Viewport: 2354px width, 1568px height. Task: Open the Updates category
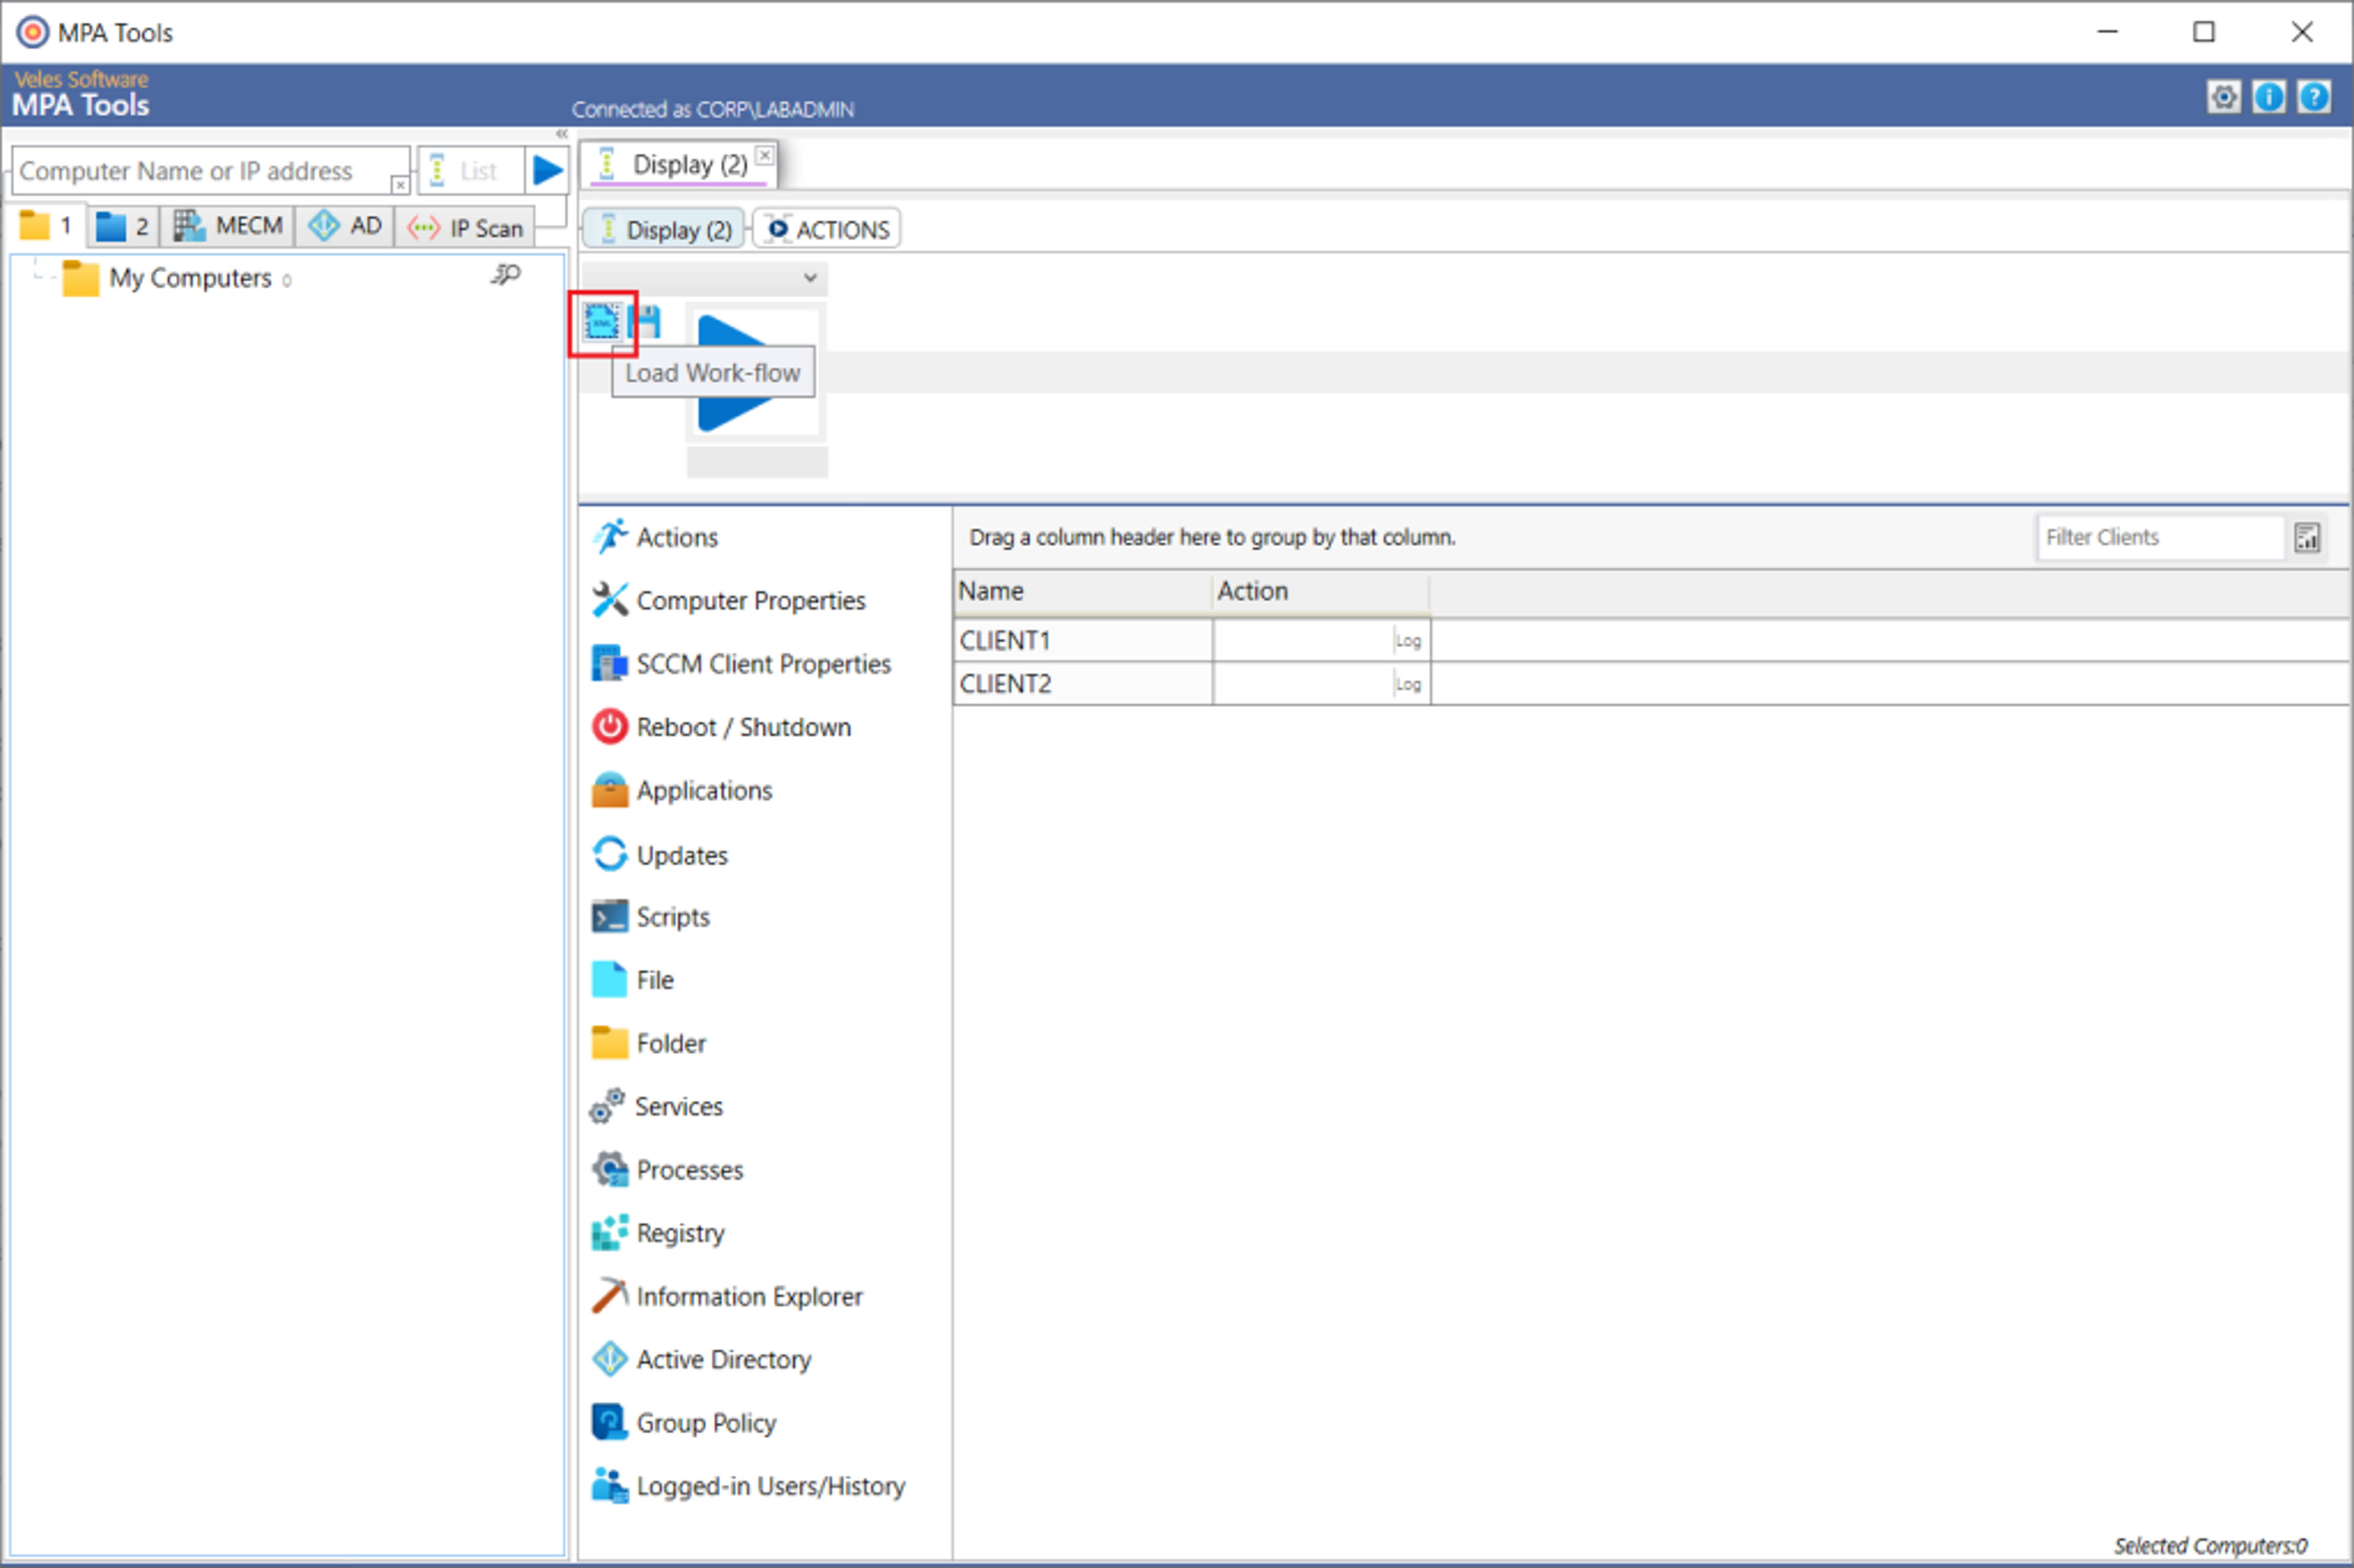(660, 855)
